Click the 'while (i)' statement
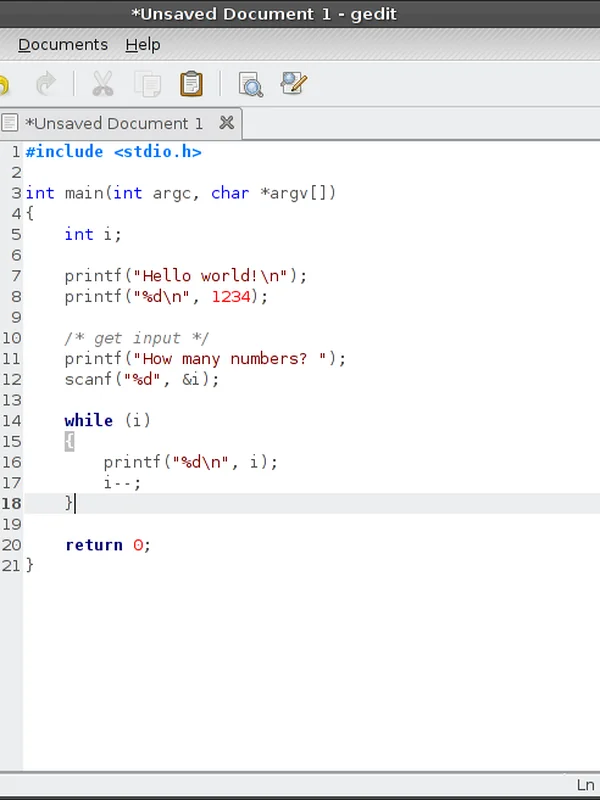 click(x=107, y=420)
